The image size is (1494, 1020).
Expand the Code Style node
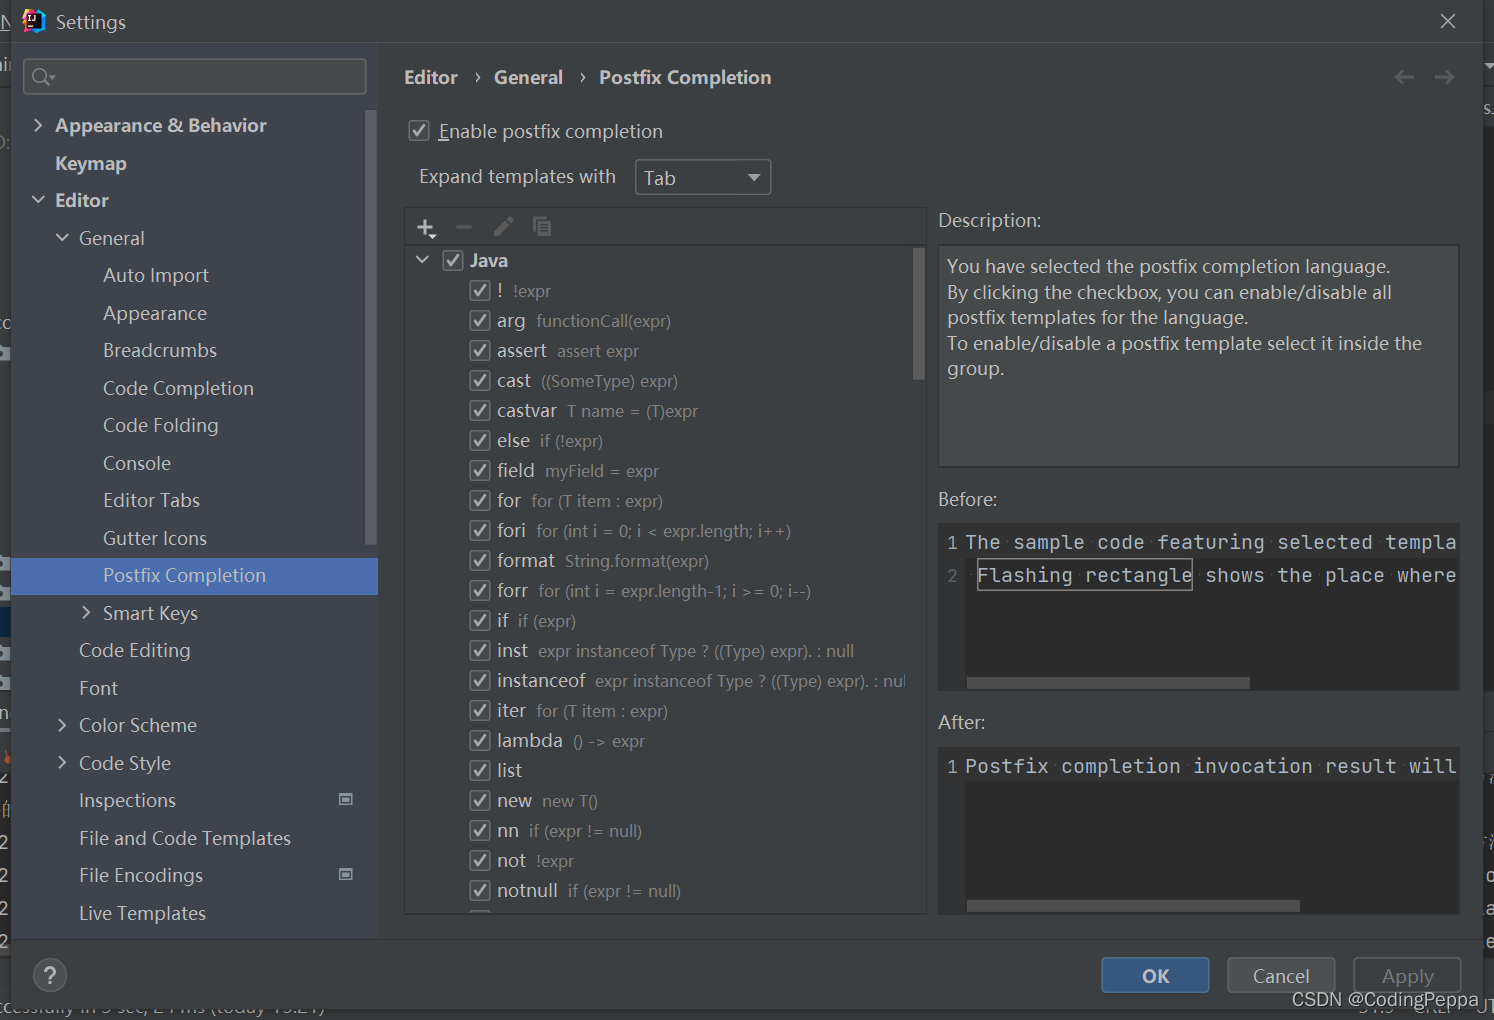click(62, 763)
